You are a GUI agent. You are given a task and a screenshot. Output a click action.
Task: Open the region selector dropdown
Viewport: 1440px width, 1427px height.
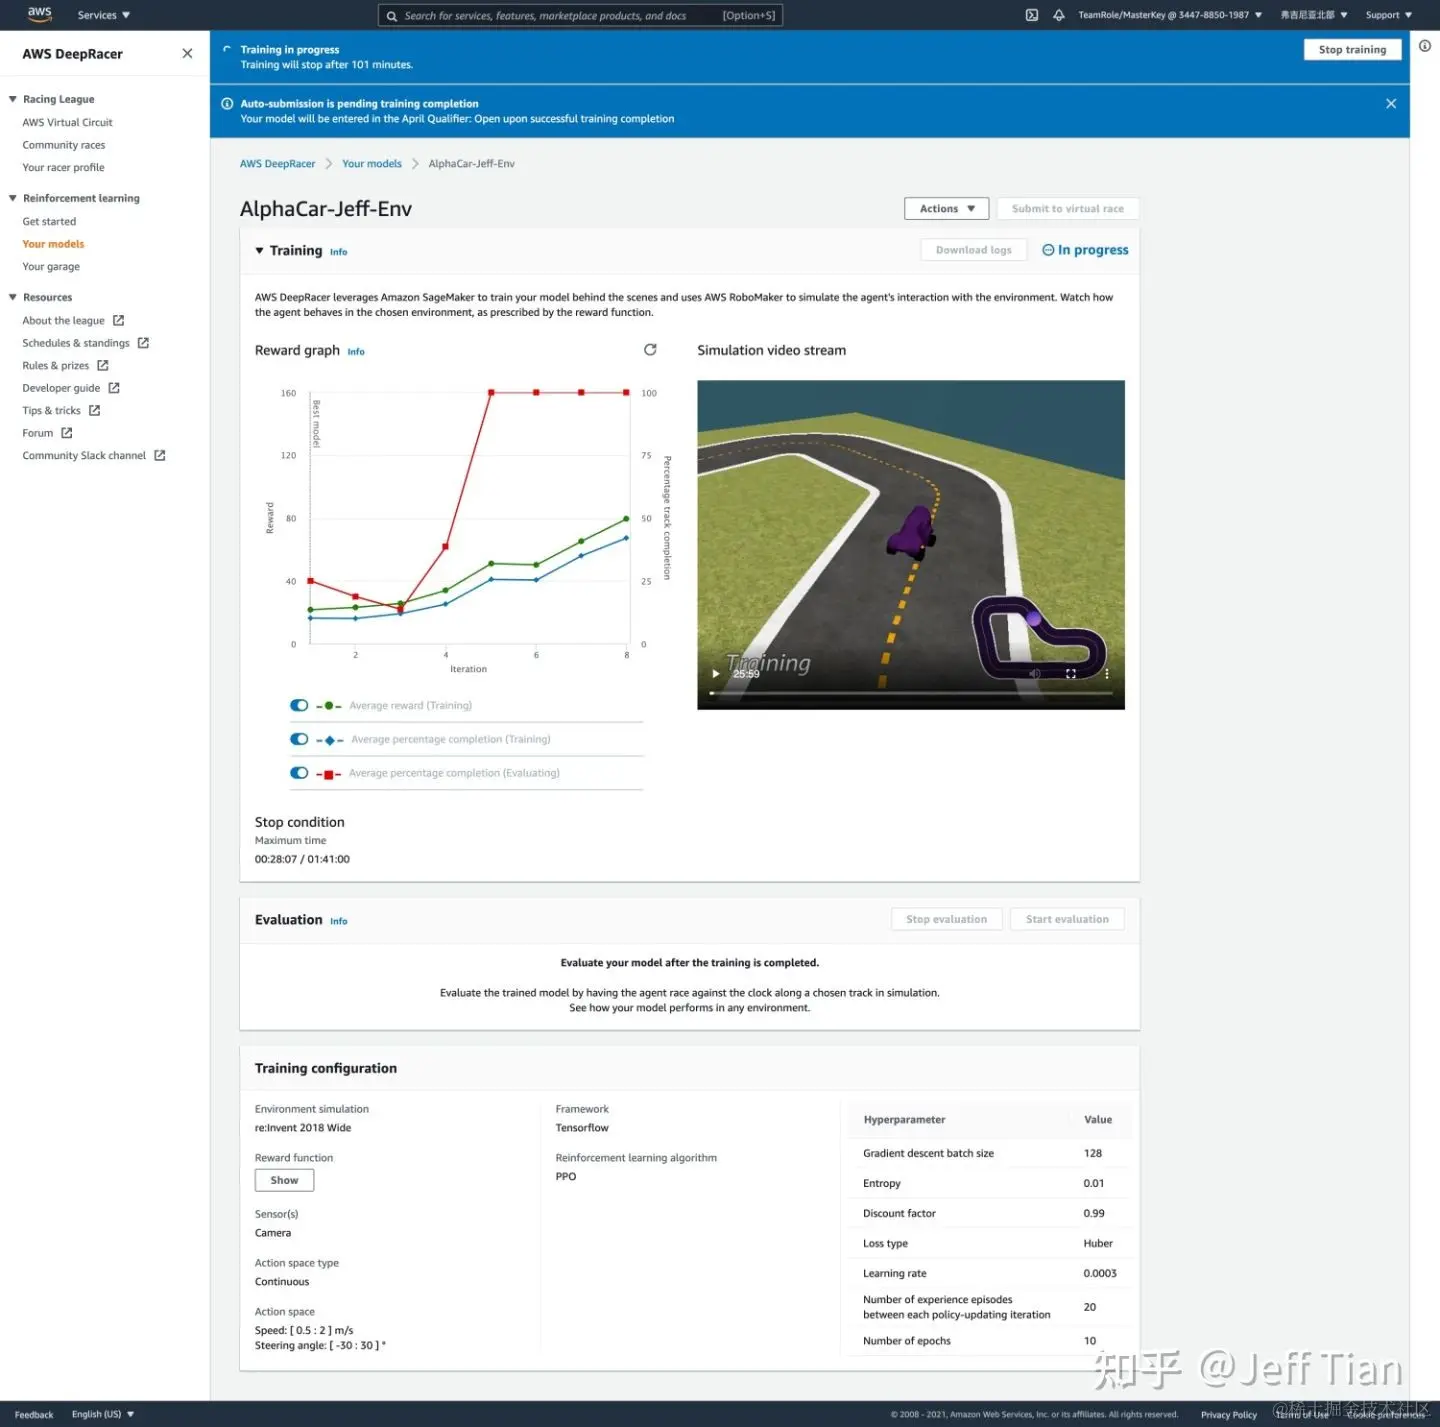[1314, 15]
